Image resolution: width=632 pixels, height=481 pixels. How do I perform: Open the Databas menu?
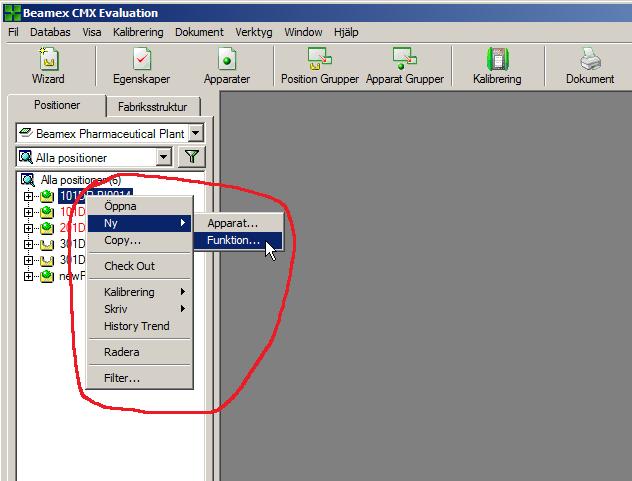50,32
